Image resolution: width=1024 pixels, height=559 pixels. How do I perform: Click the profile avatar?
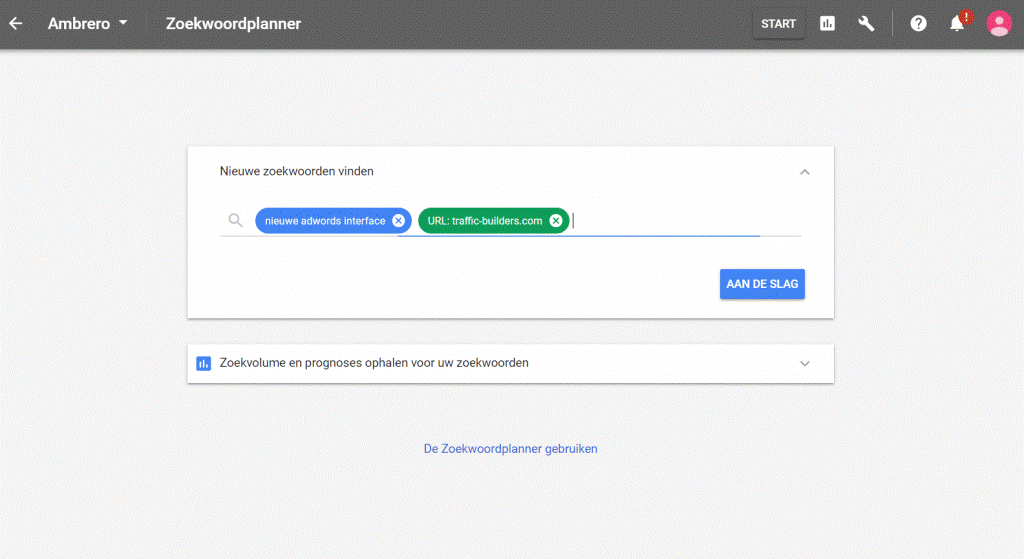(998, 24)
